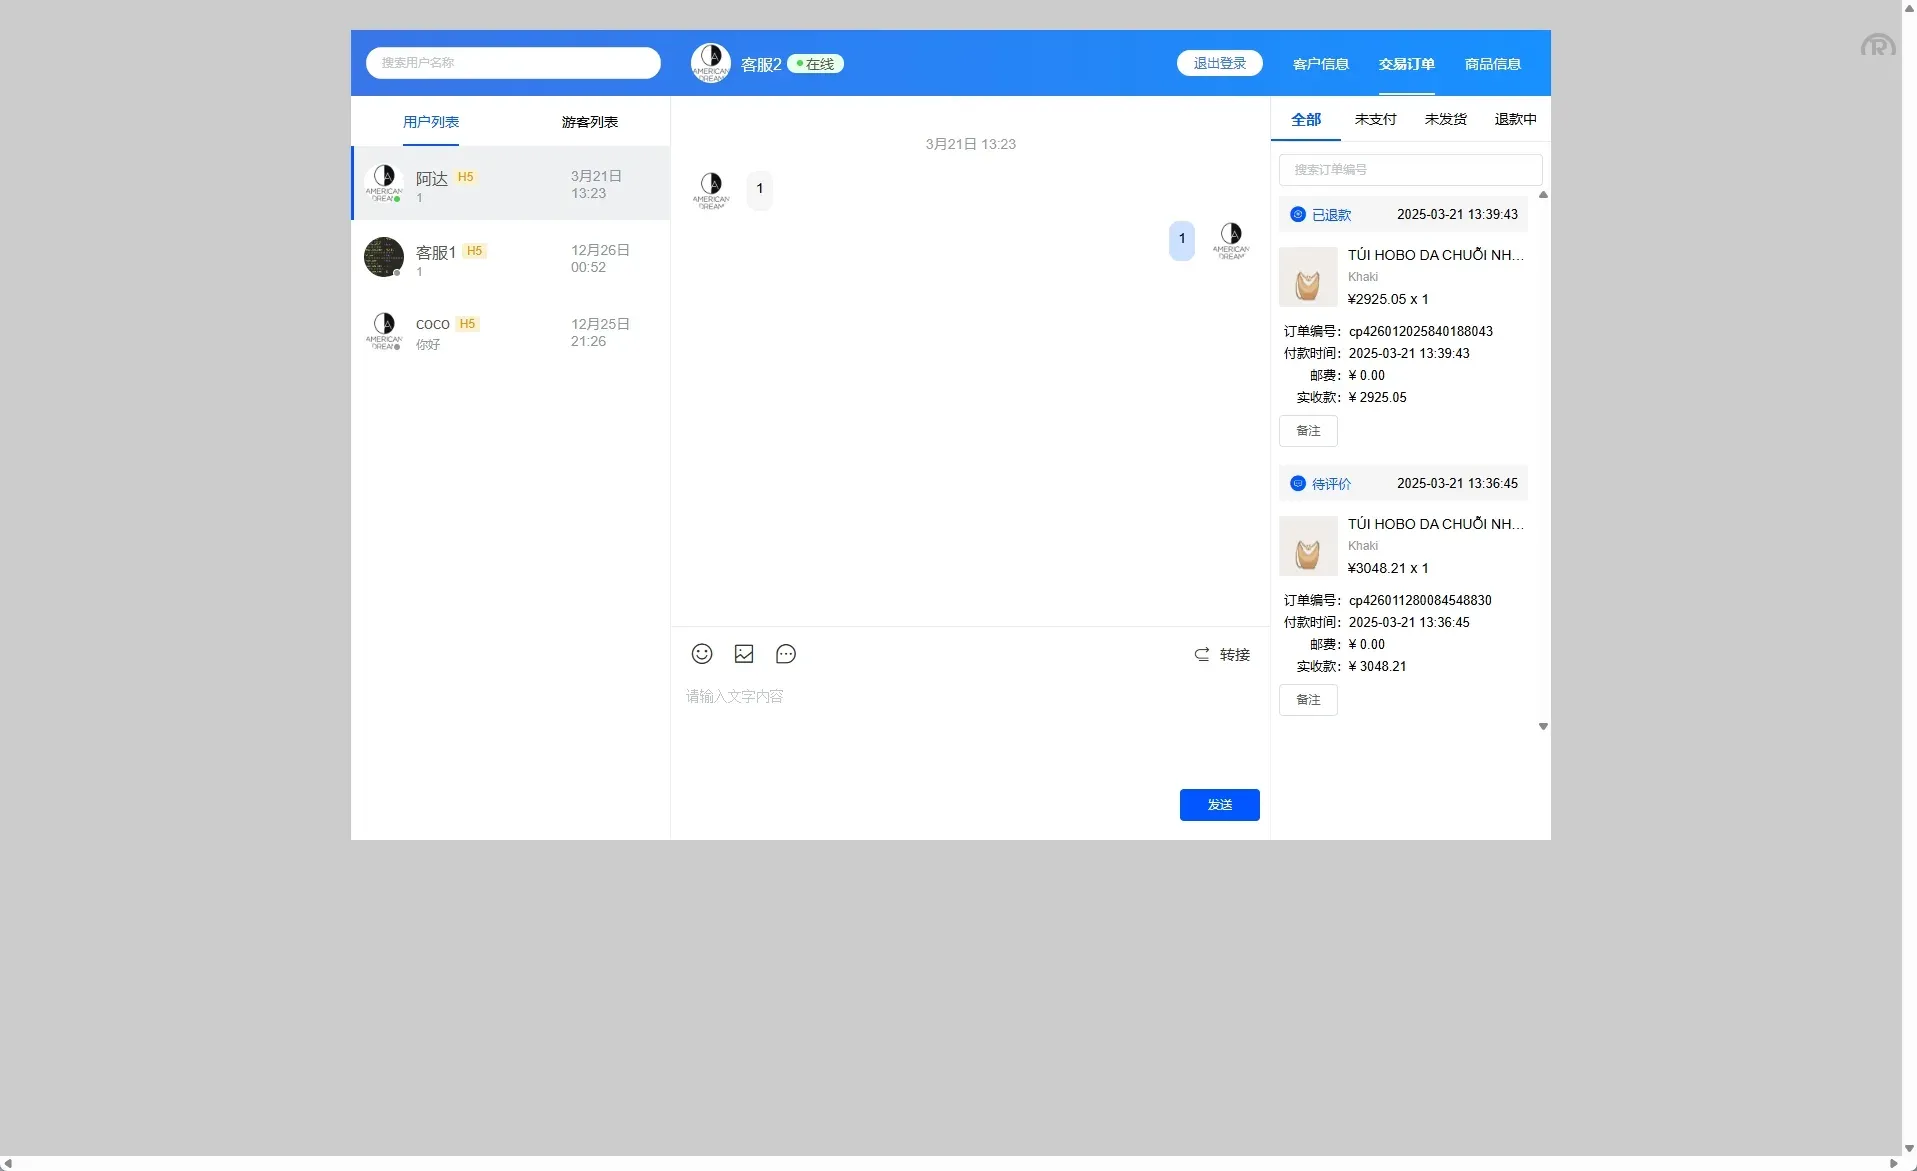Click the 退出登录 logout button
Image resolution: width=1917 pixels, height=1171 pixels.
coord(1219,62)
